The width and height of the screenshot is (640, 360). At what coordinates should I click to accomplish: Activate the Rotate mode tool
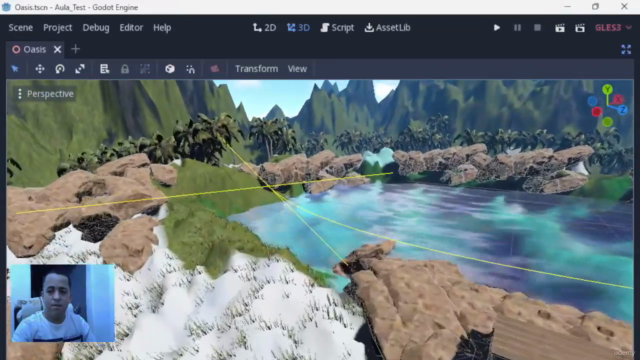point(60,69)
